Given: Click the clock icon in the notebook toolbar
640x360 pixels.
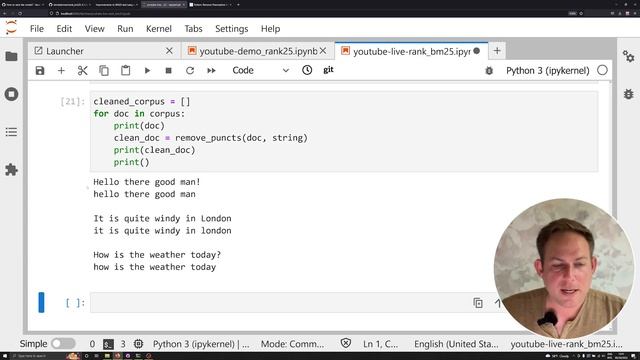Looking at the screenshot, I should coord(307,70).
